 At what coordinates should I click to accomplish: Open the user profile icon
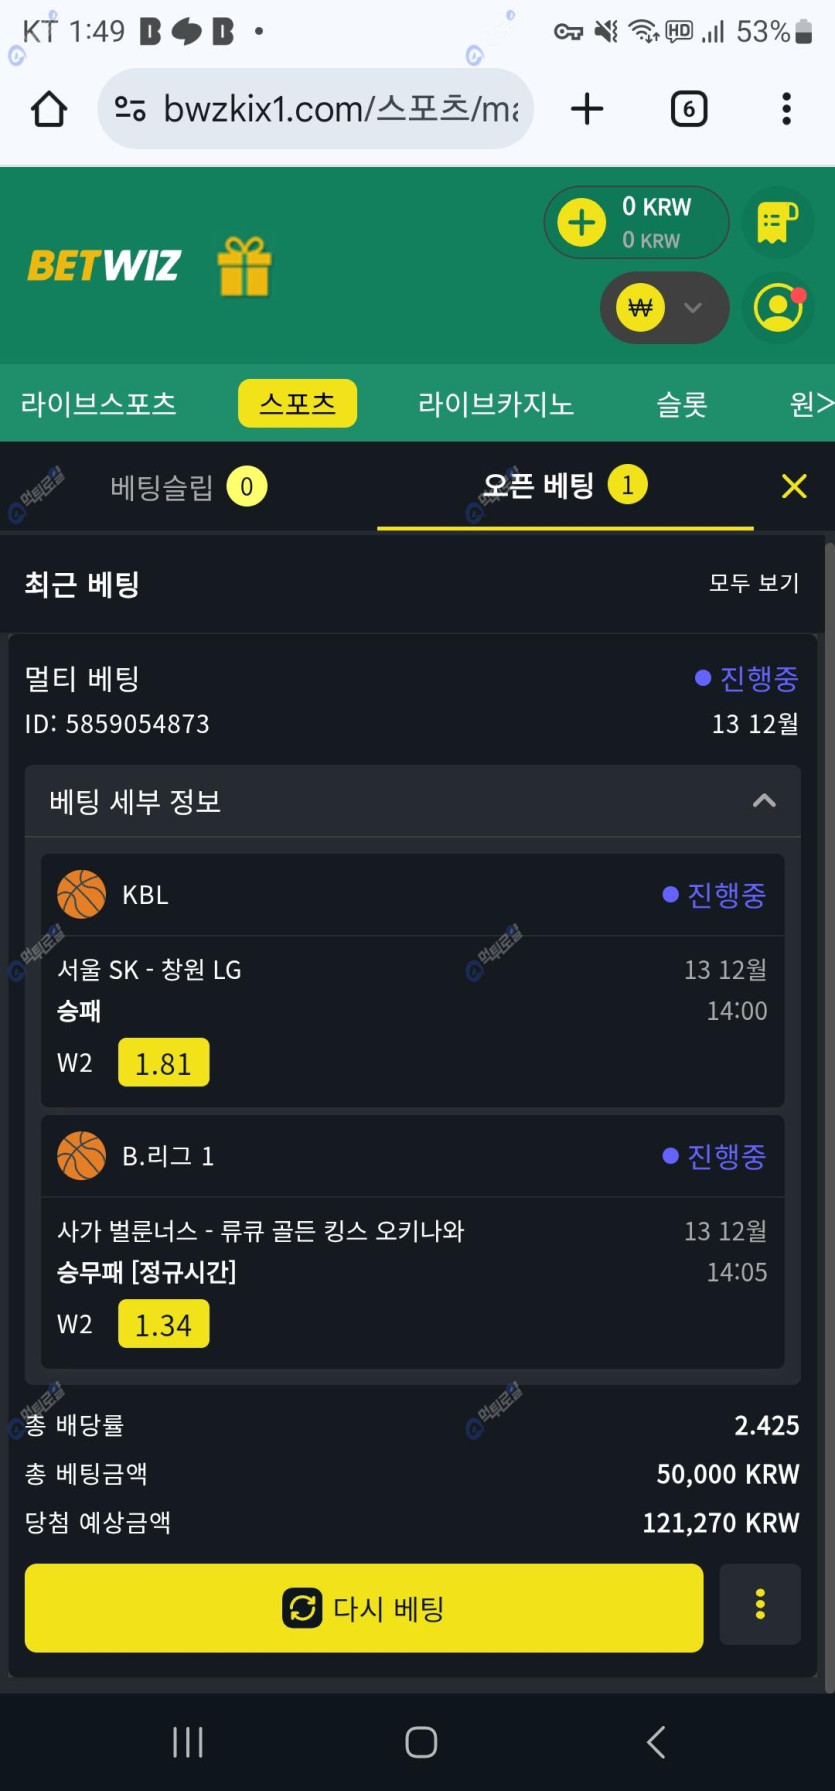[778, 308]
